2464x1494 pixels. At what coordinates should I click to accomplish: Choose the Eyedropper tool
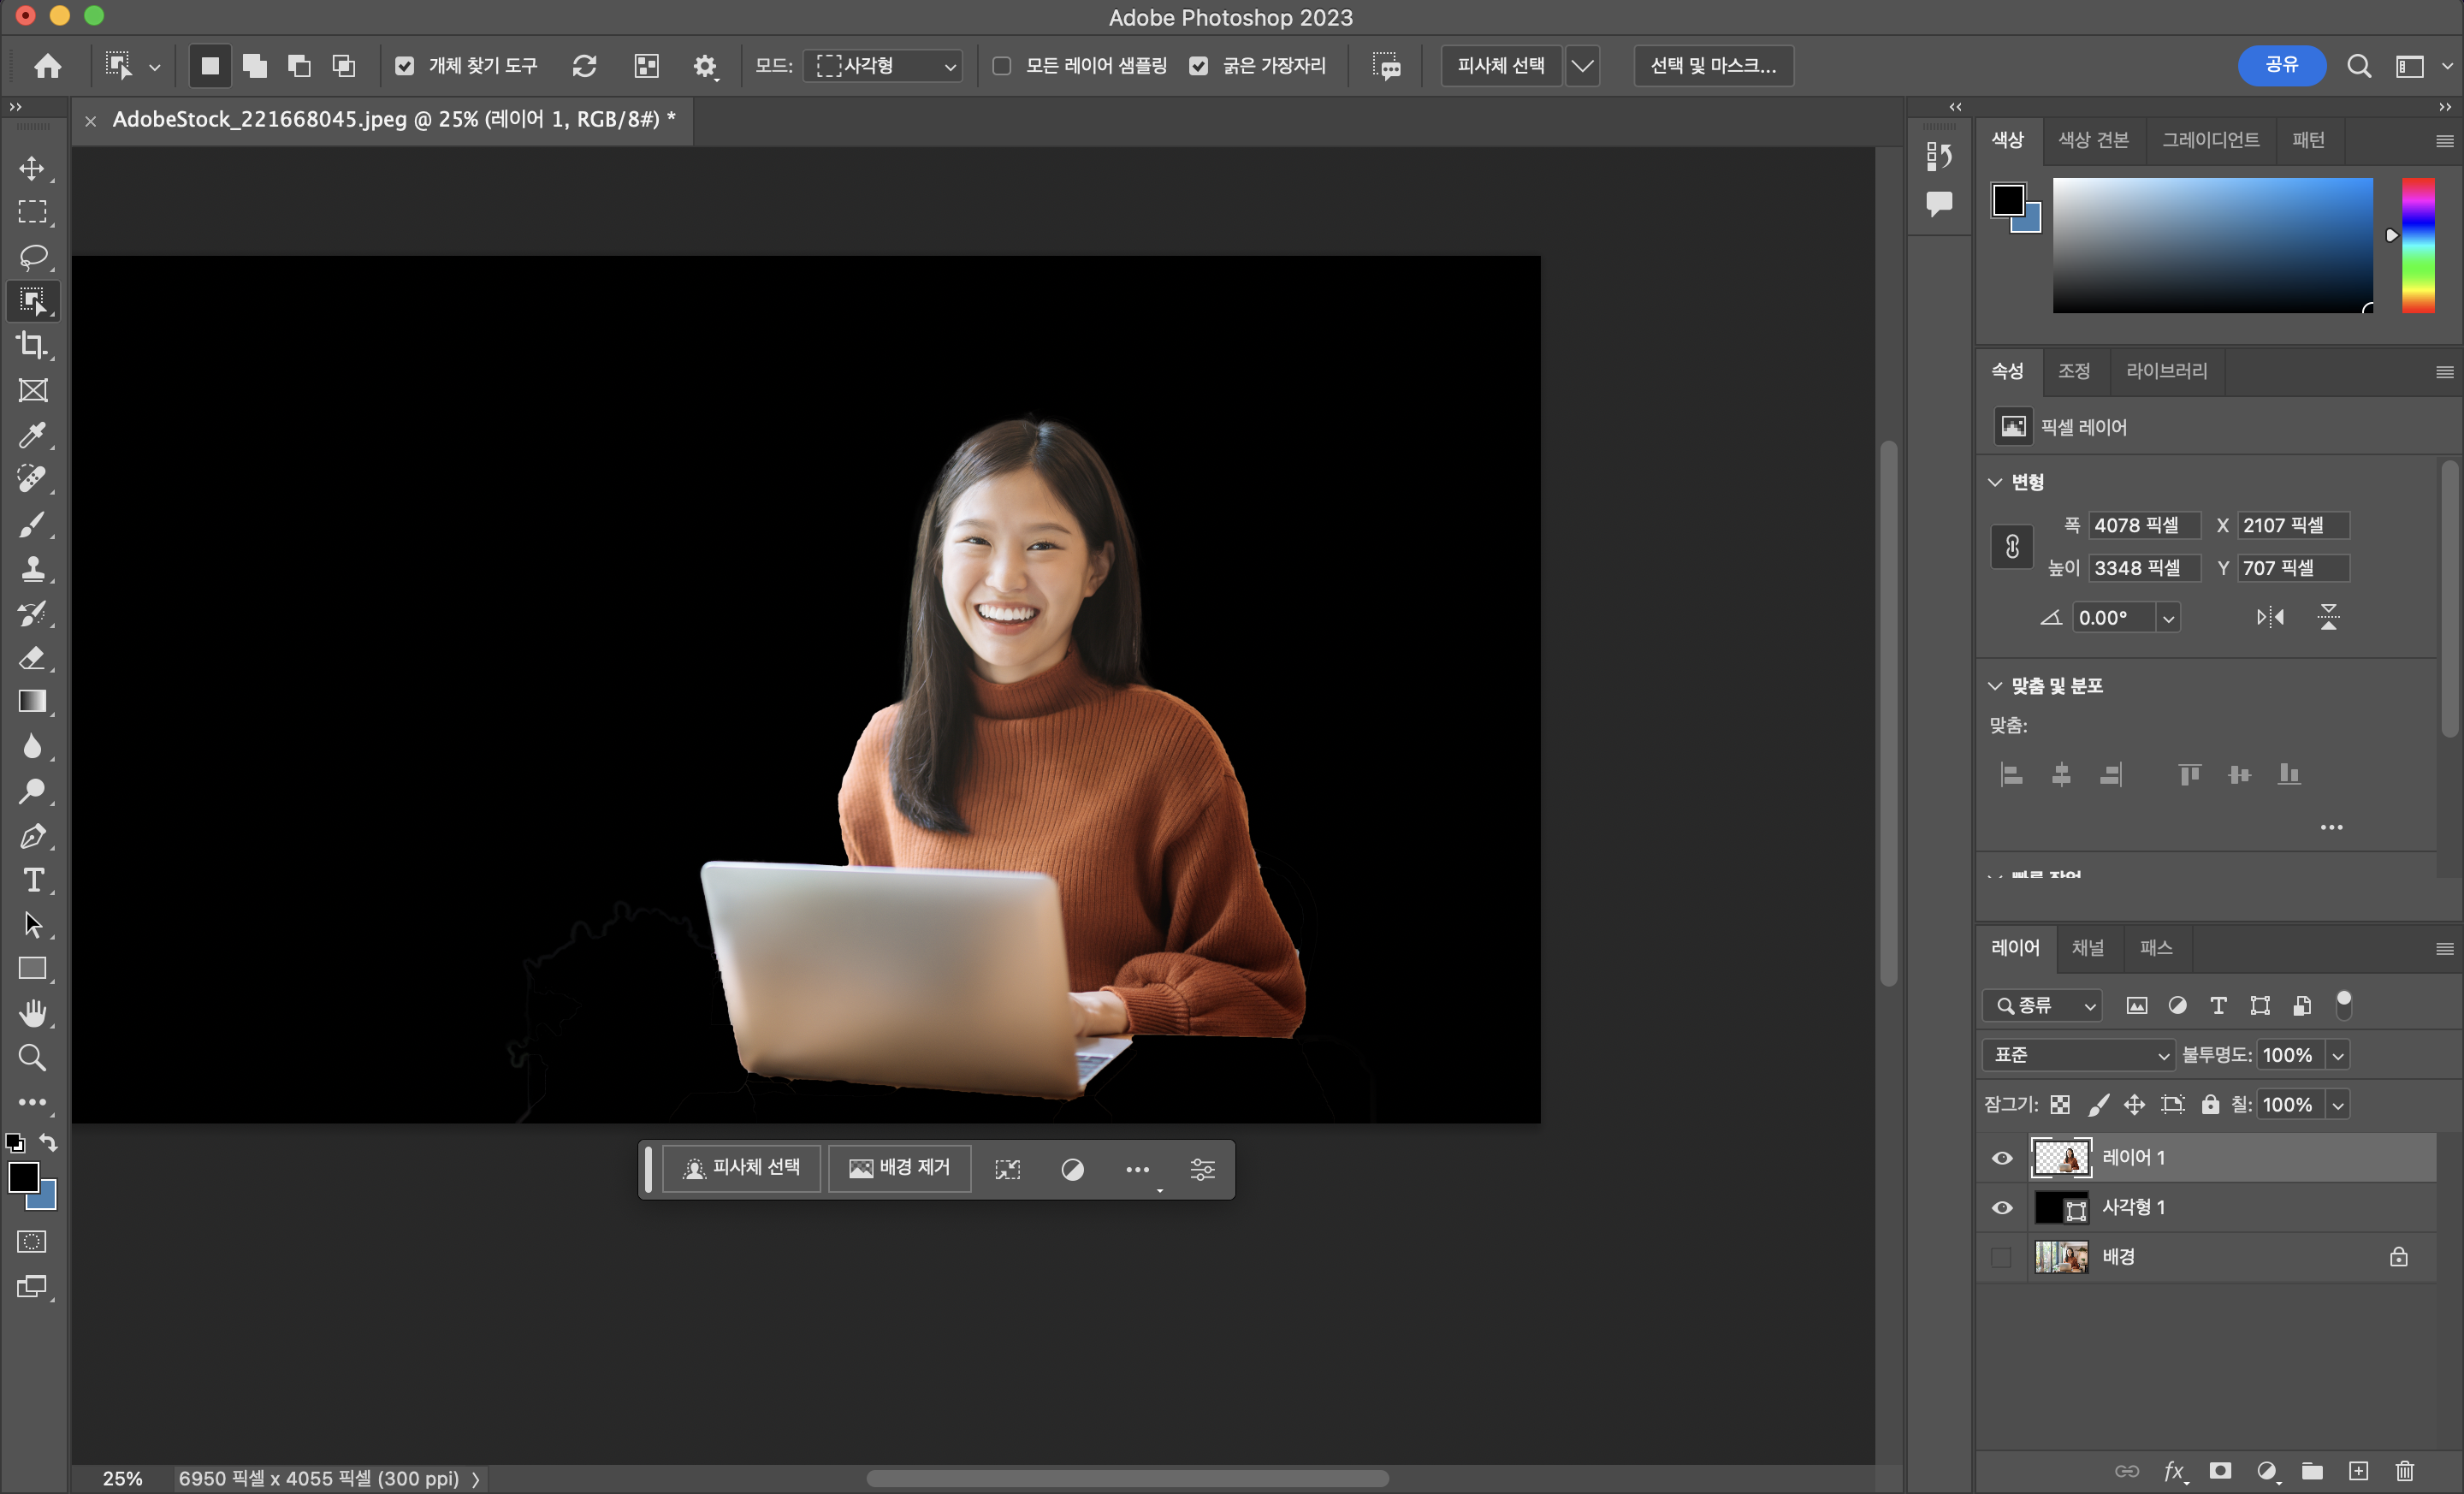tap(32, 434)
